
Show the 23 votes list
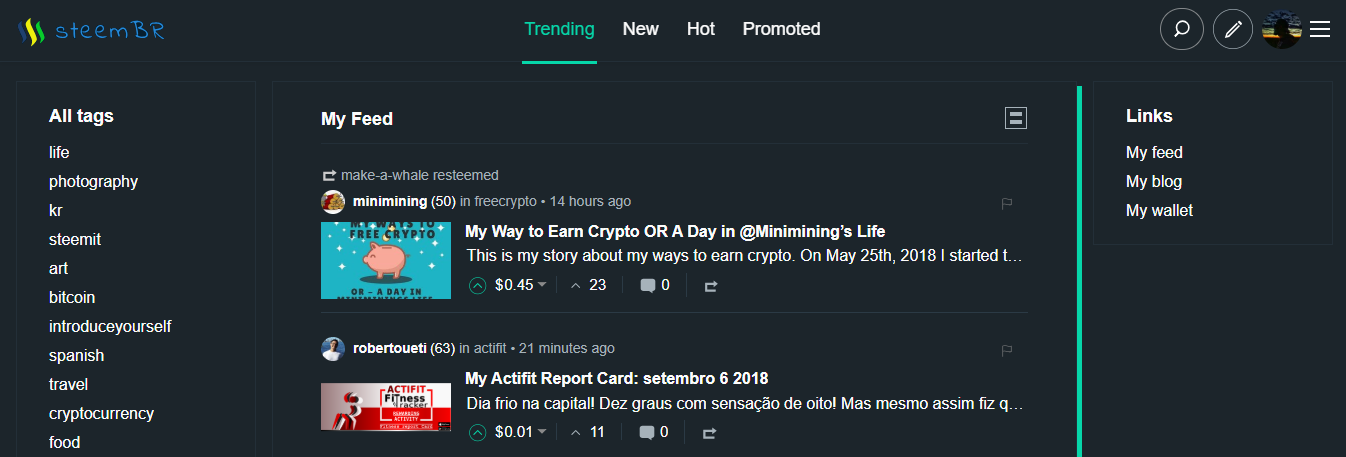[588, 285]
